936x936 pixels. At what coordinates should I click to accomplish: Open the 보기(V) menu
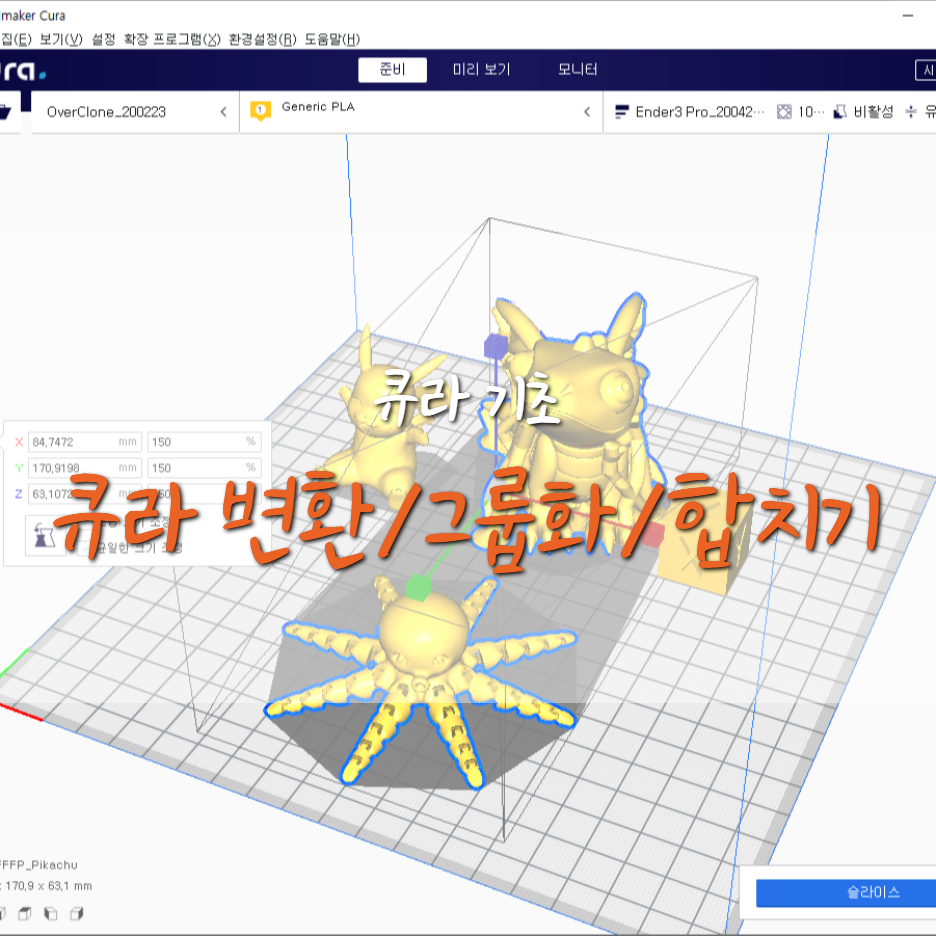tap(61, 39)
